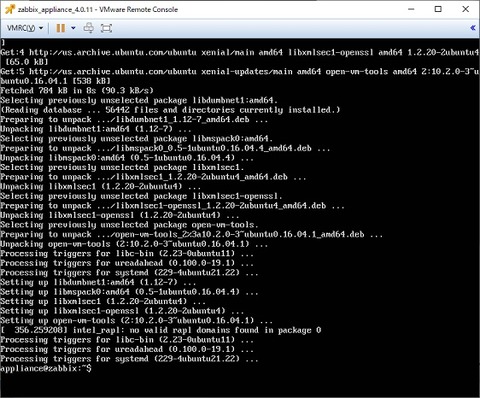Click the [65.0 kB] line
This screenshot has width=480, height=398.
pos(27,62)
